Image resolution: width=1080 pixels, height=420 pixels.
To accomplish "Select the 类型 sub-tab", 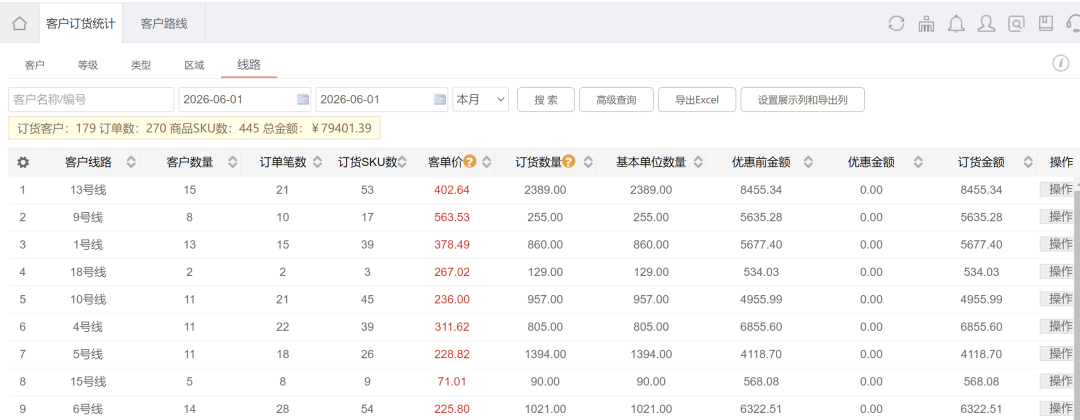I will click(x=141, y=65).
